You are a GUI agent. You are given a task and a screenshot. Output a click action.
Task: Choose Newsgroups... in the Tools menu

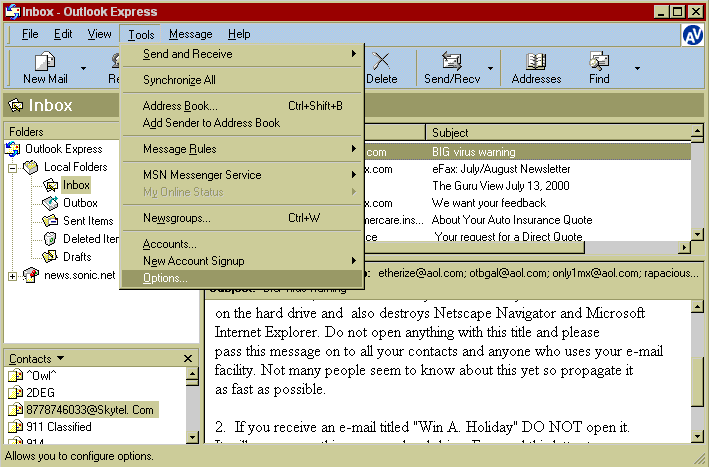tap(243, 218)
